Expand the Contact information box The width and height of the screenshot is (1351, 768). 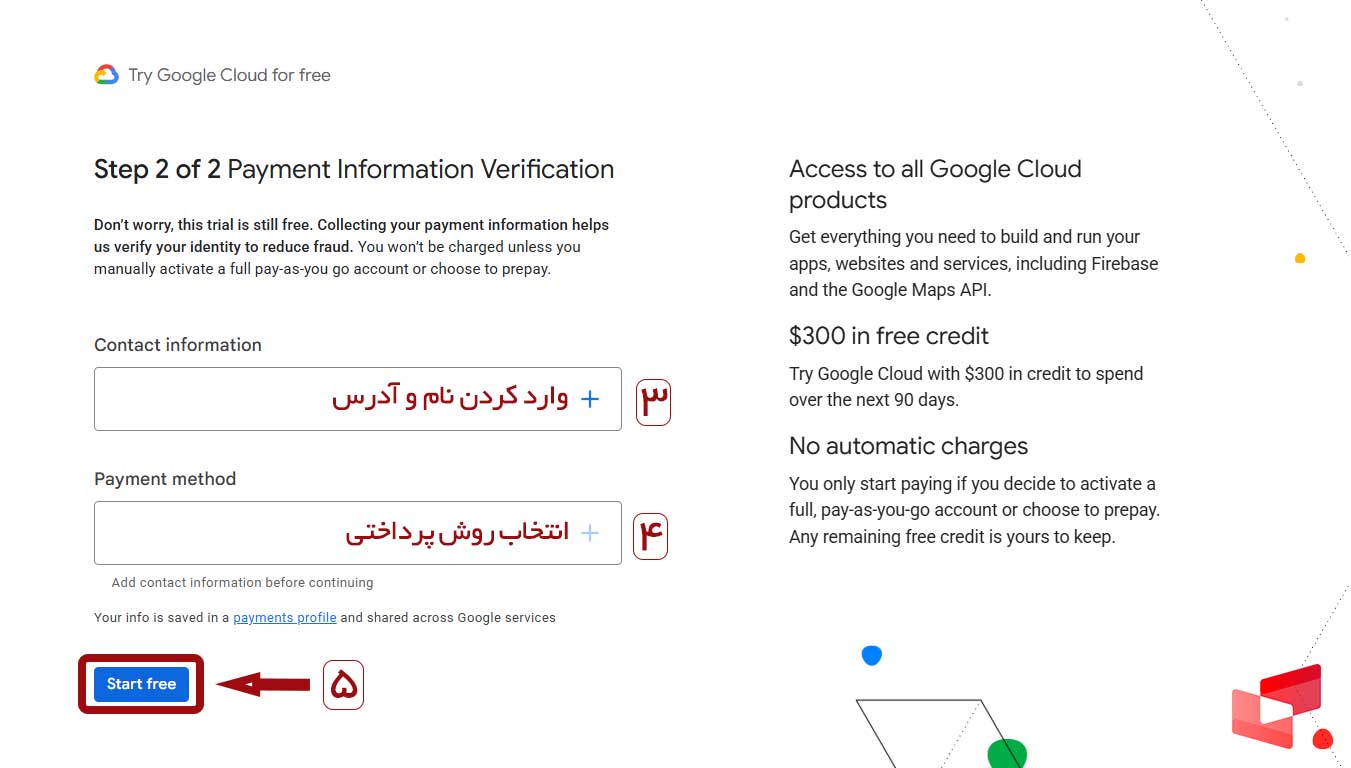(357, 399)
